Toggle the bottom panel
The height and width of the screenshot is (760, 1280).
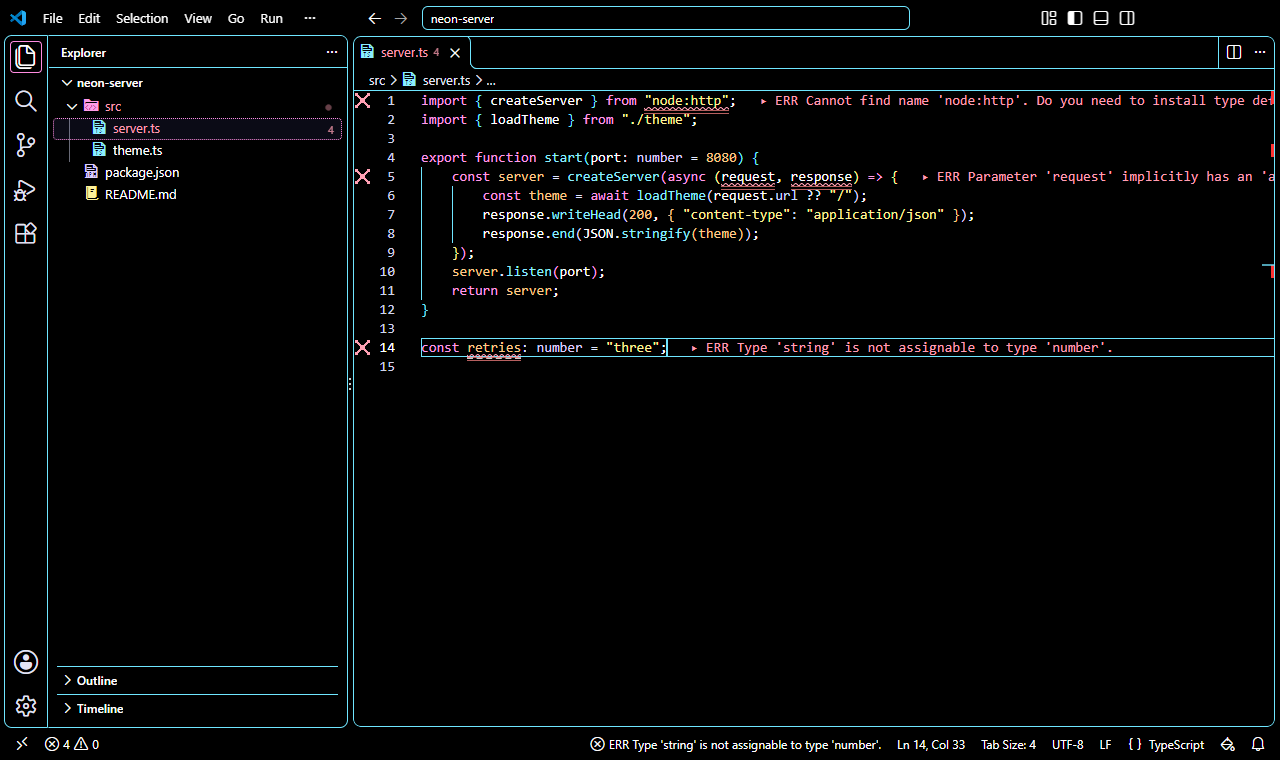[x=1101, y=18]
